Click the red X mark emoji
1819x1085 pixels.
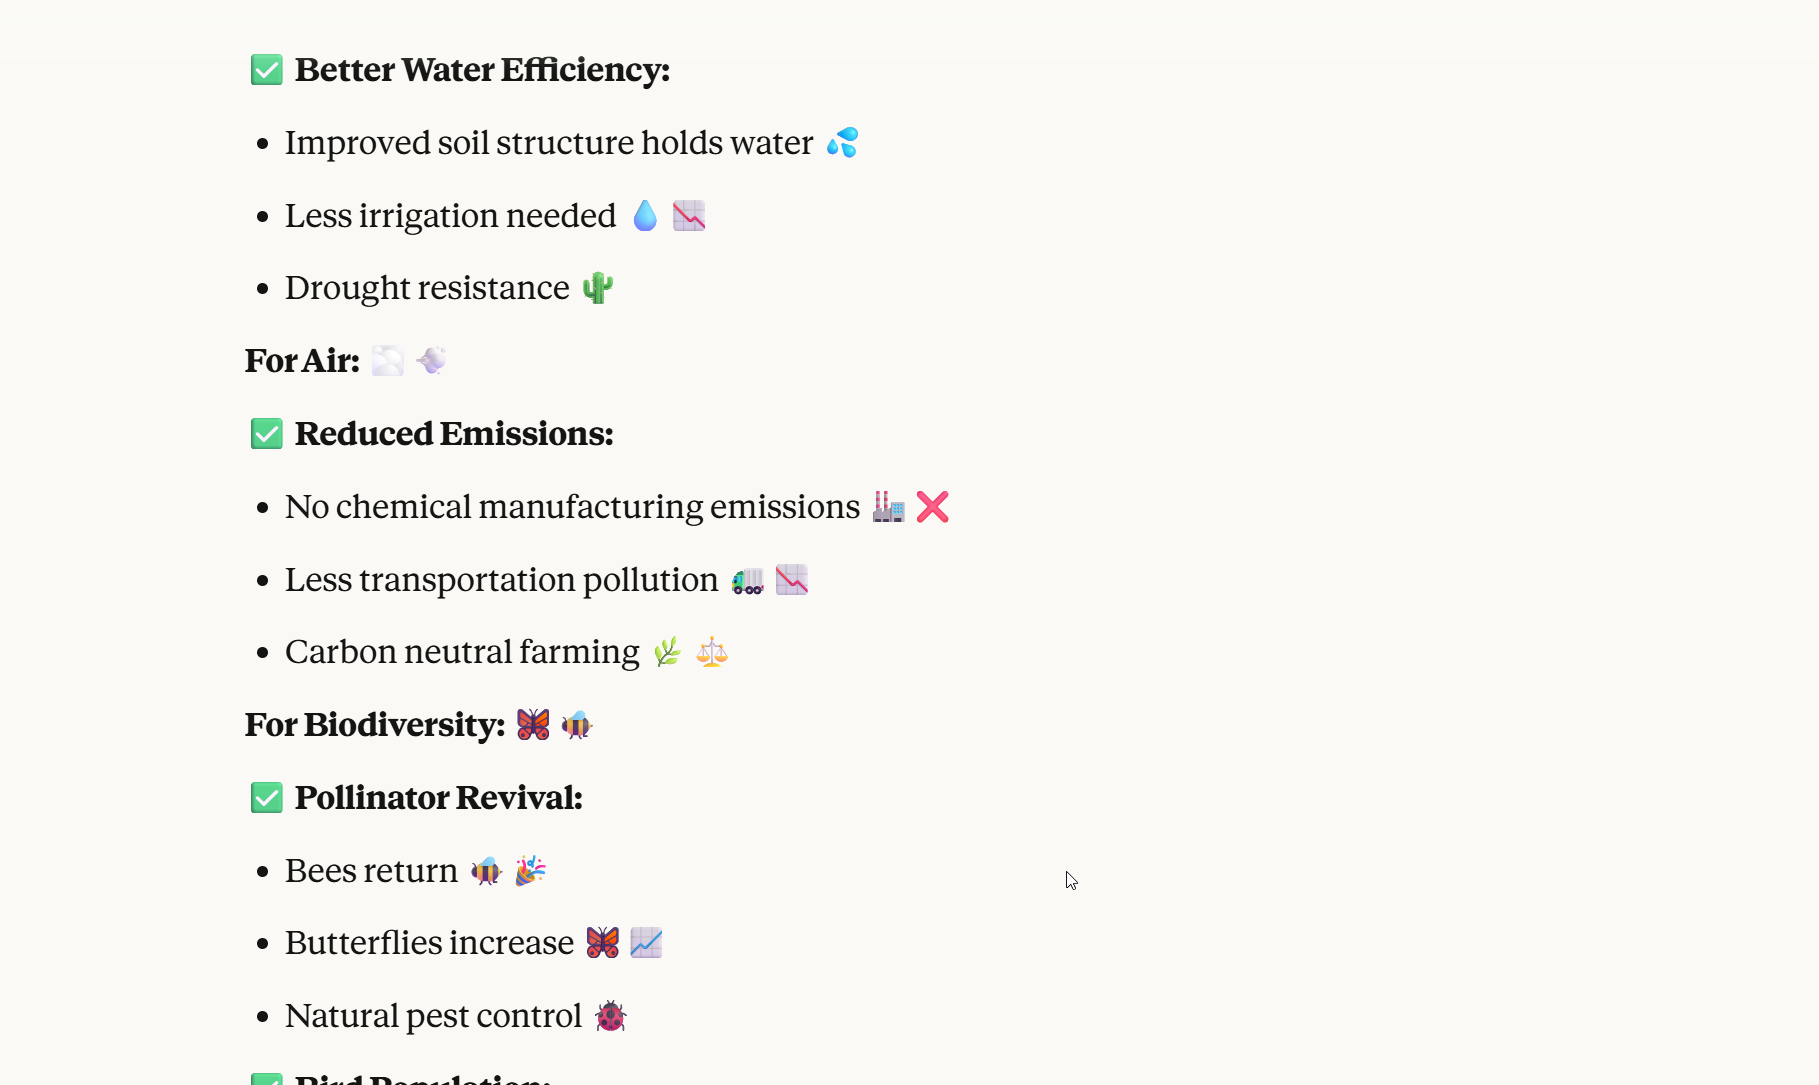click(932, 507)
